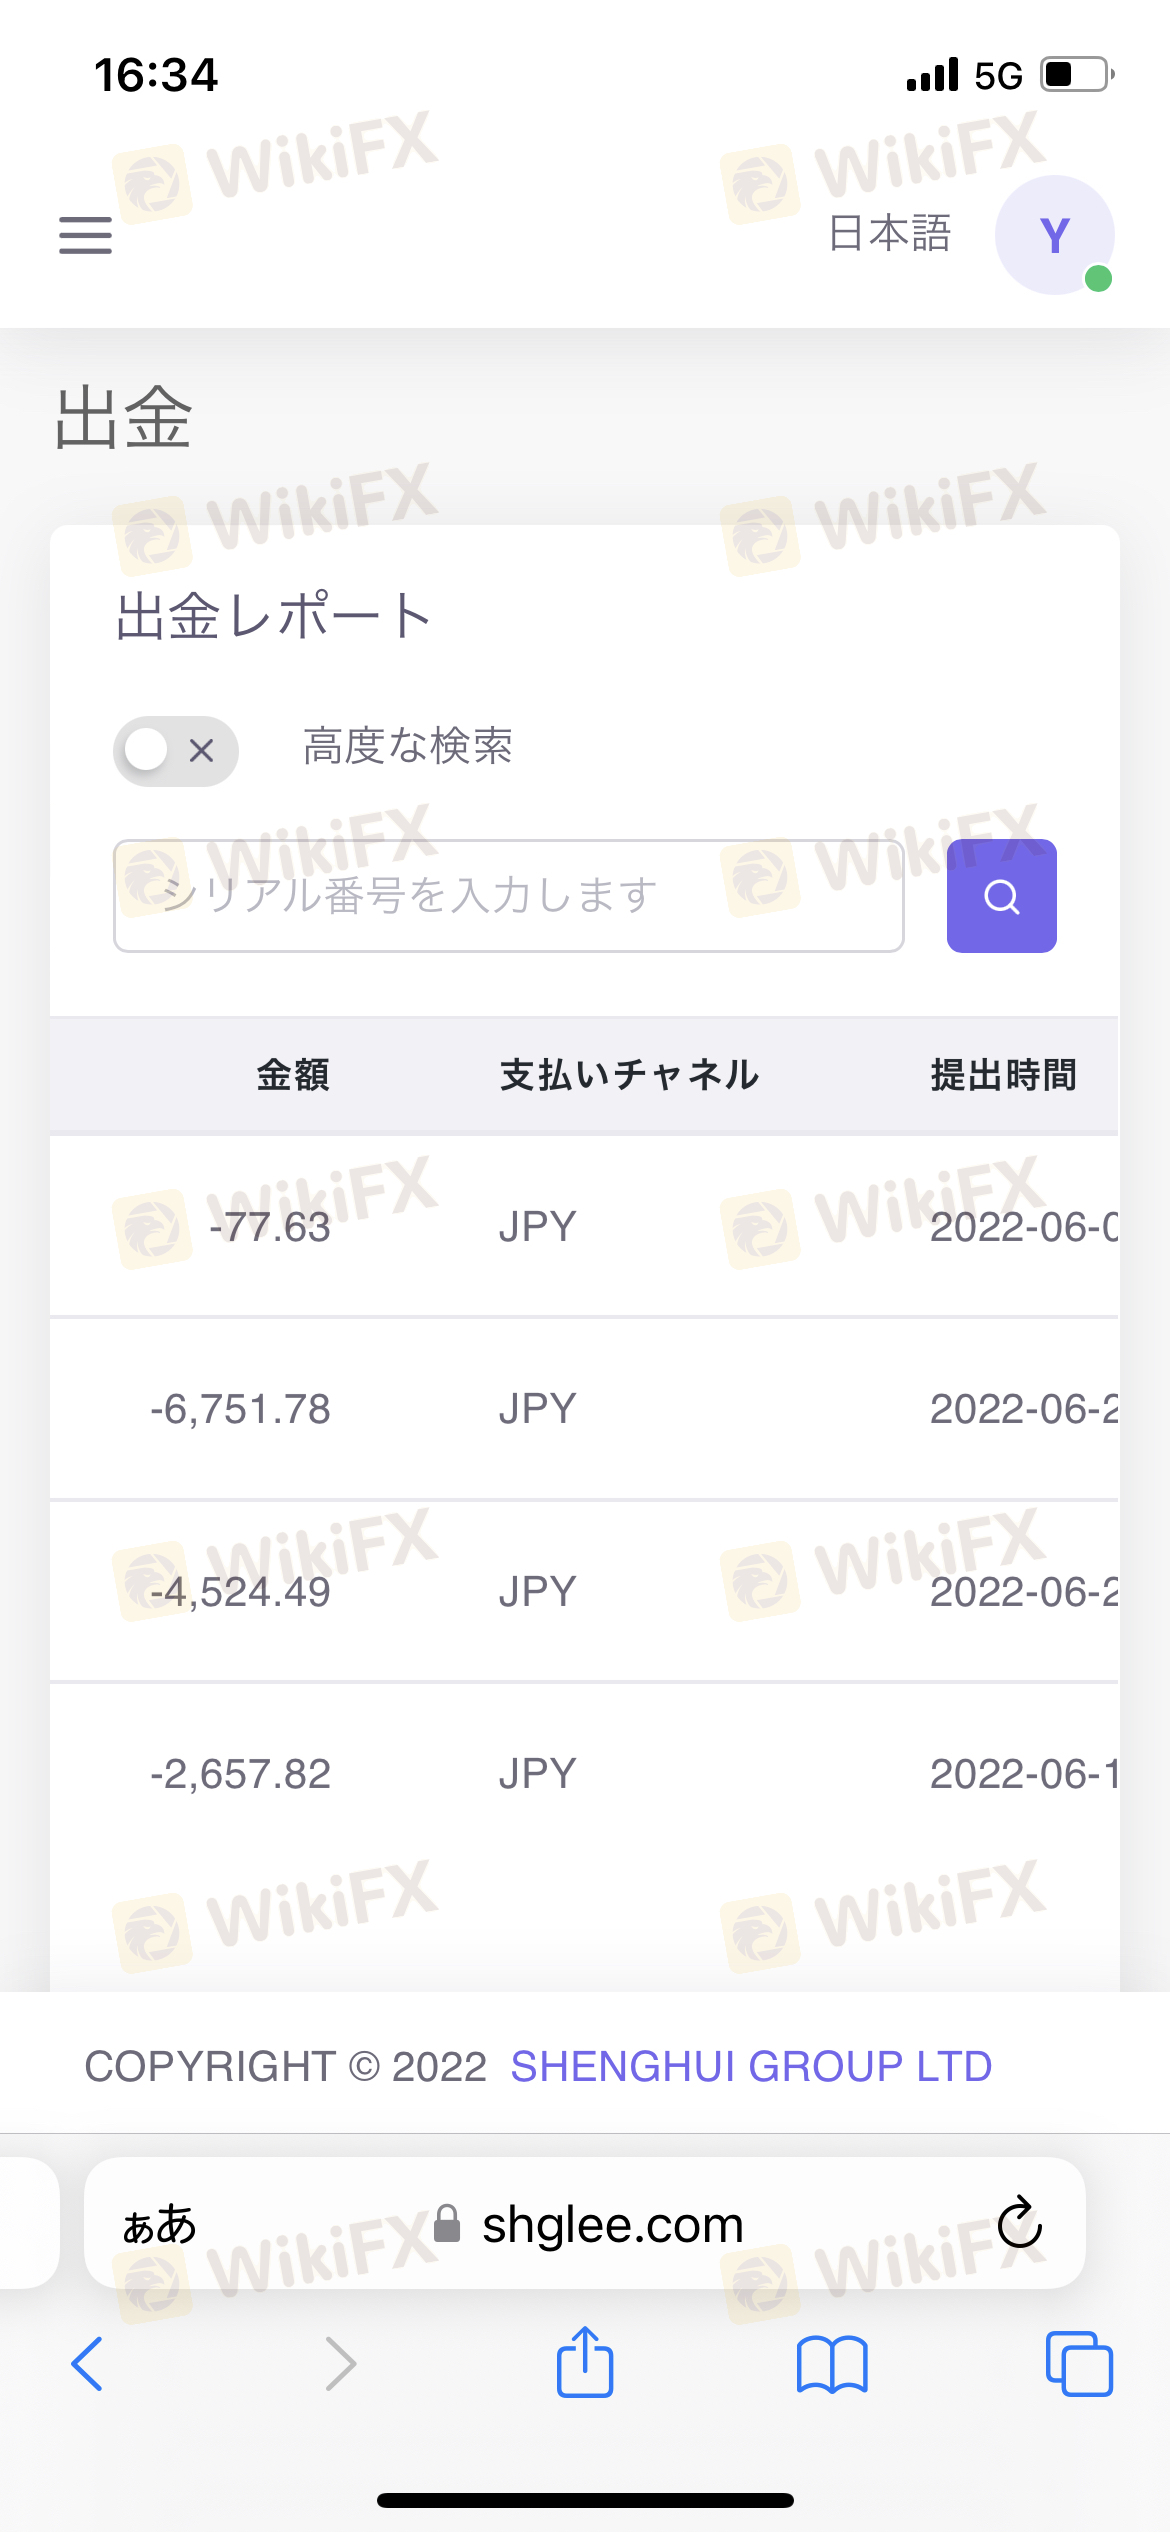Tap the Safari forward arrow
1170x2532 pixels.
pos(340,2364)
